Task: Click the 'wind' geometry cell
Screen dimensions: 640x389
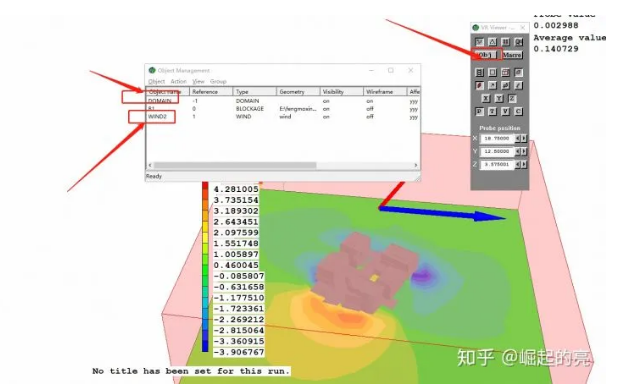Action: tap(285, 116)
